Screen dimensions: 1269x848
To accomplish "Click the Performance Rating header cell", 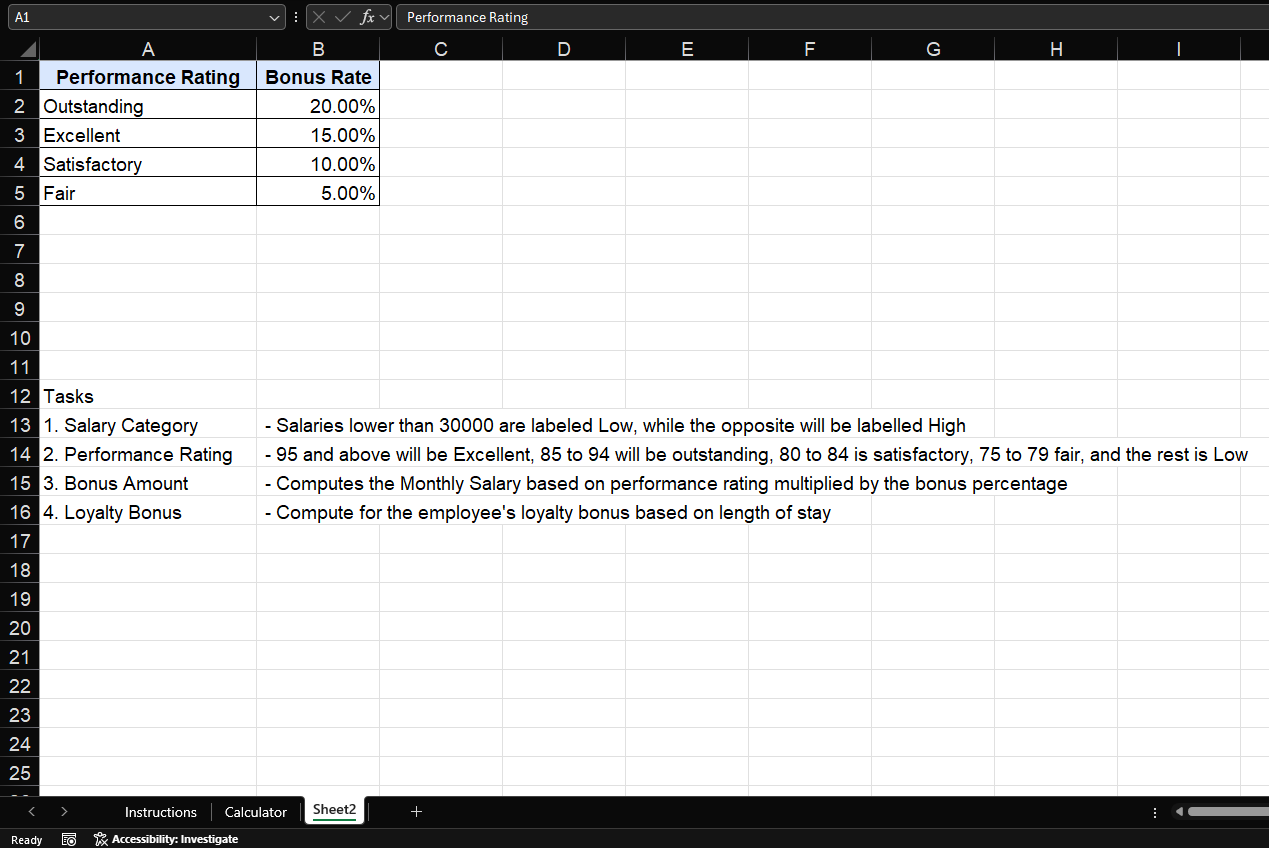I will (148, 77).
